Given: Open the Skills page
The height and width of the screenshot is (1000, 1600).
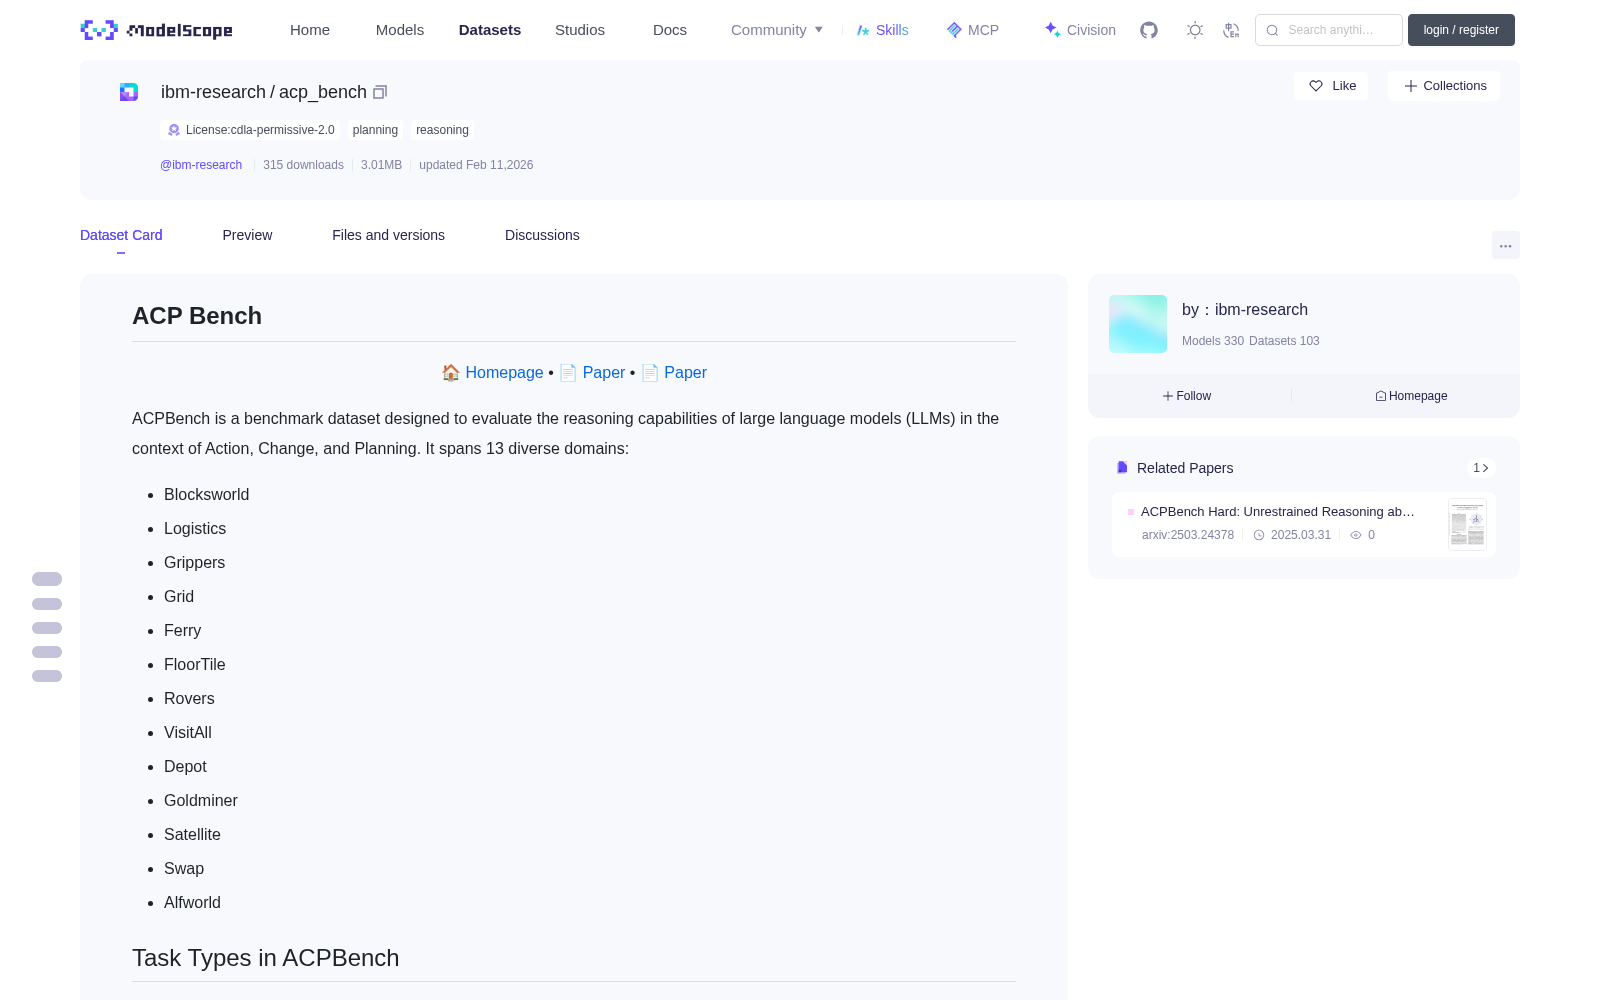Looking at the screenshot, I should pyautogui.click(x=883, y=30).
